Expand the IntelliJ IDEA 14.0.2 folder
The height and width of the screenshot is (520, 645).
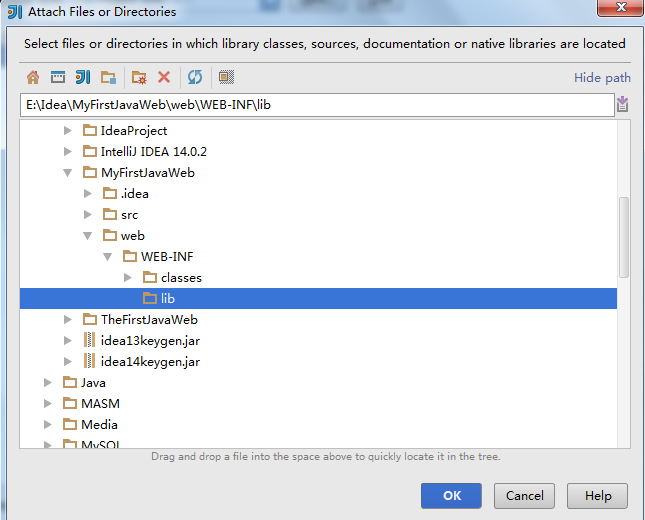(x=68, y=151)
